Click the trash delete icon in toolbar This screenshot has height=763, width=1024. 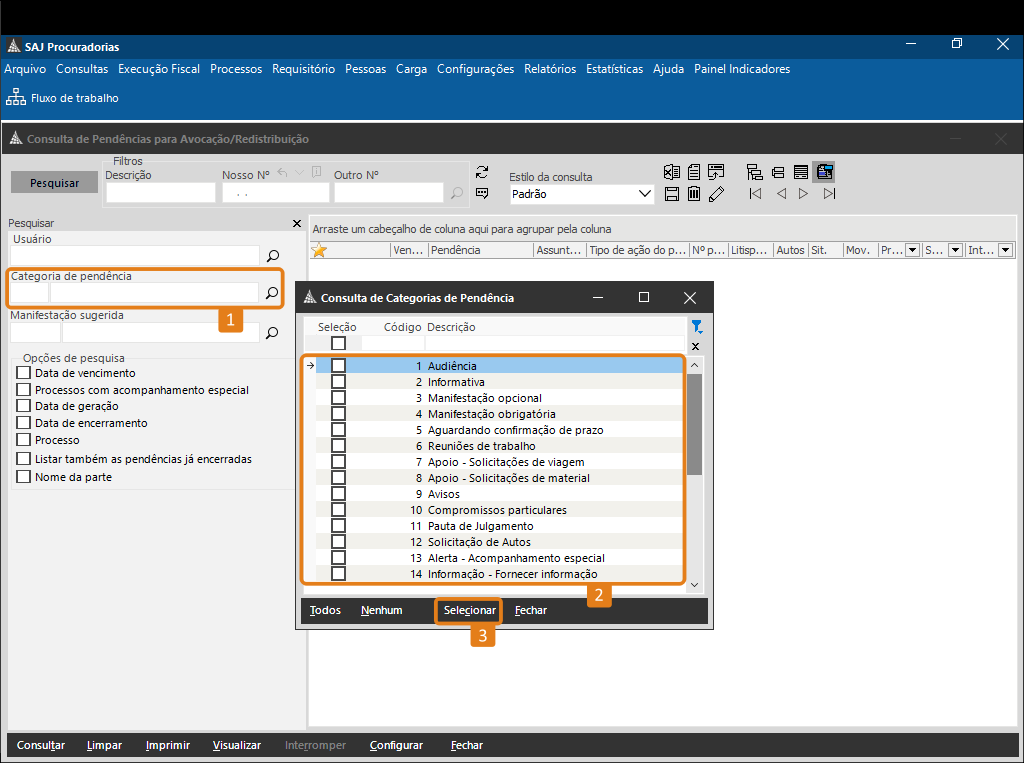694,194
